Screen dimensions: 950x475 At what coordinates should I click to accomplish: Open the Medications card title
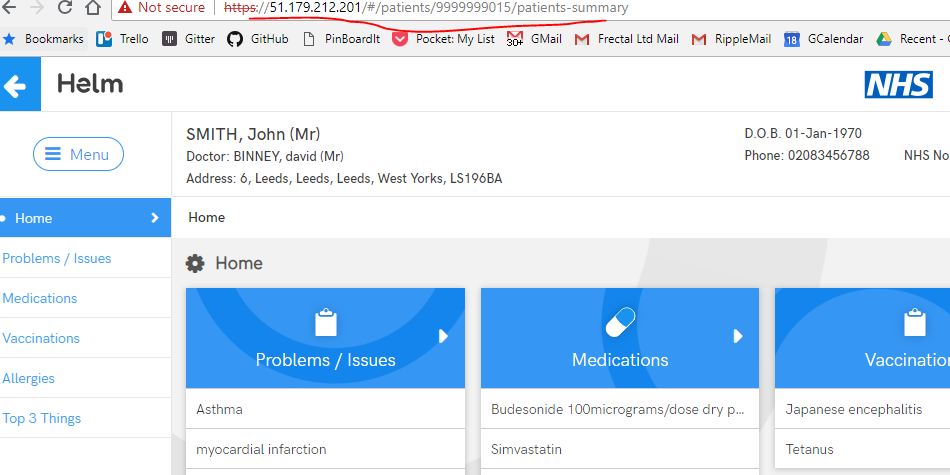tap(620, 360)
